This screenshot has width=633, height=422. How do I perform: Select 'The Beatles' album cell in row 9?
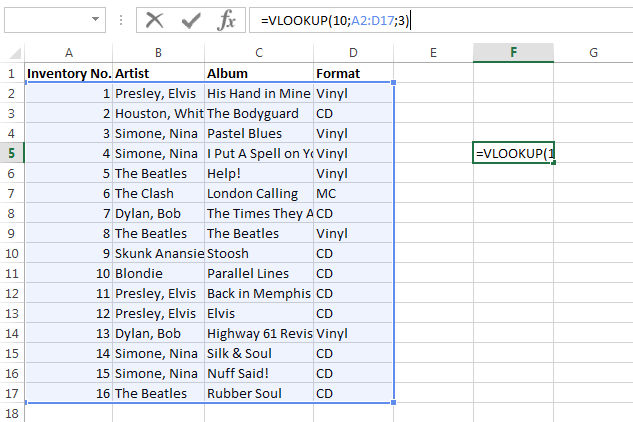259,233
